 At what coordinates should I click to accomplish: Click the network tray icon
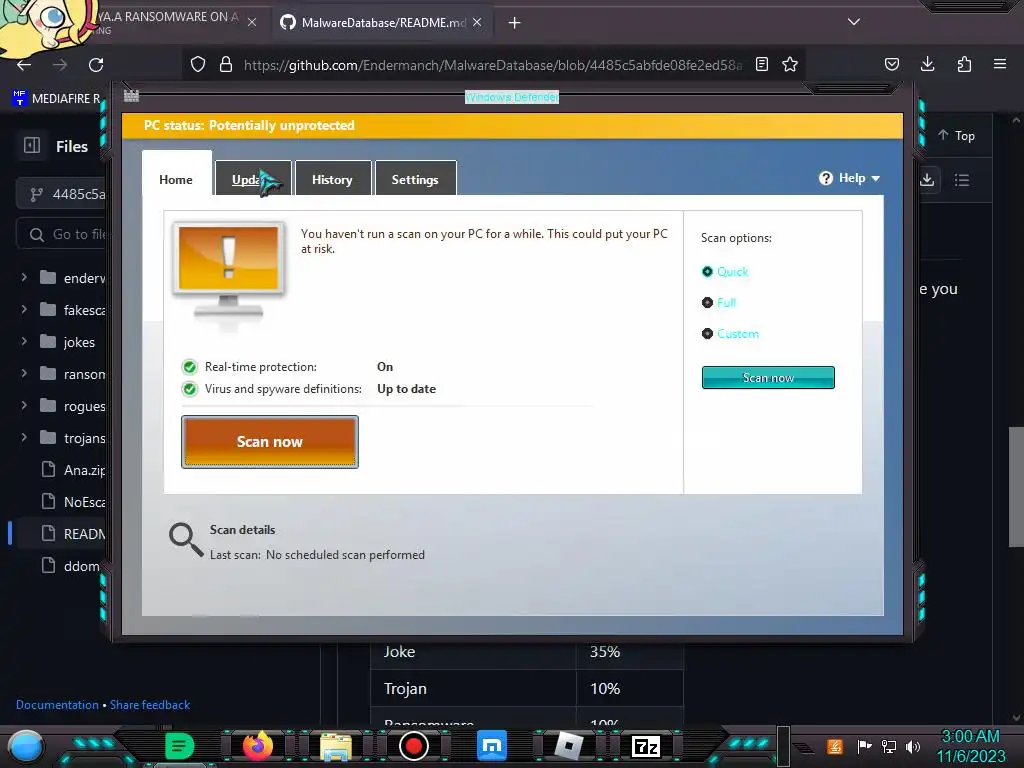[889, 746]
